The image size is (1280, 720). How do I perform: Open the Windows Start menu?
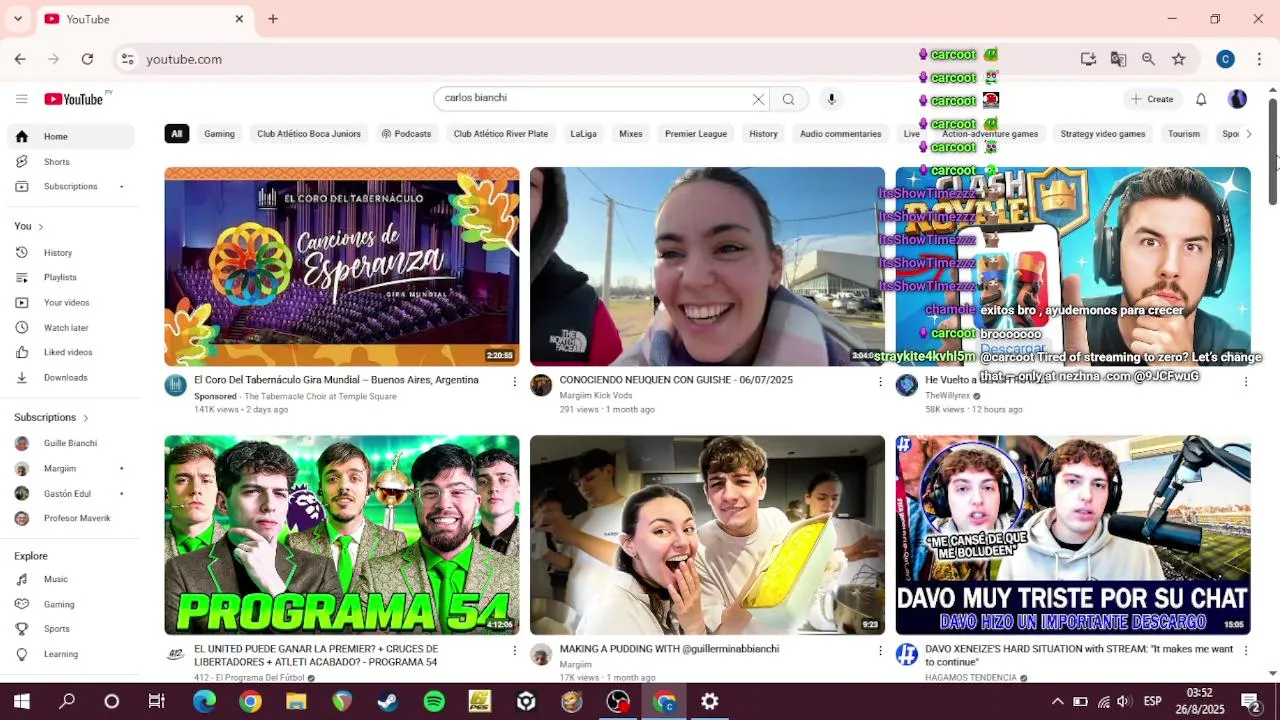click(x=21, y=702)
